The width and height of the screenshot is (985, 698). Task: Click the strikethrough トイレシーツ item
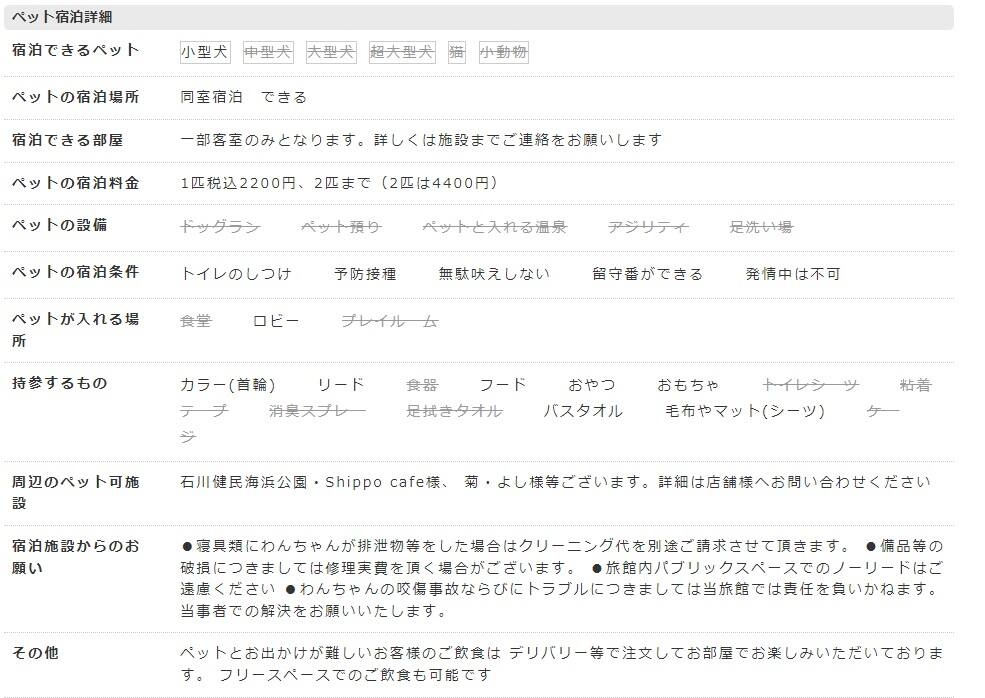coord(810,384)
